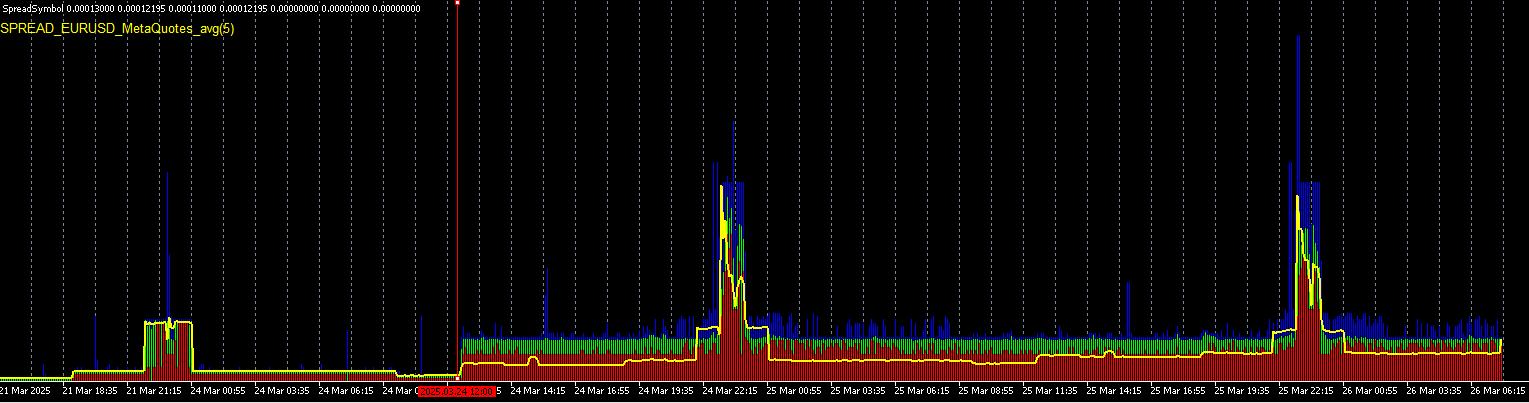This screenshot has width=1529, height=403.
Task: Click the '24 Mar 14:15' time axis label
Action: pyautogui.click(x=539, y=391)
